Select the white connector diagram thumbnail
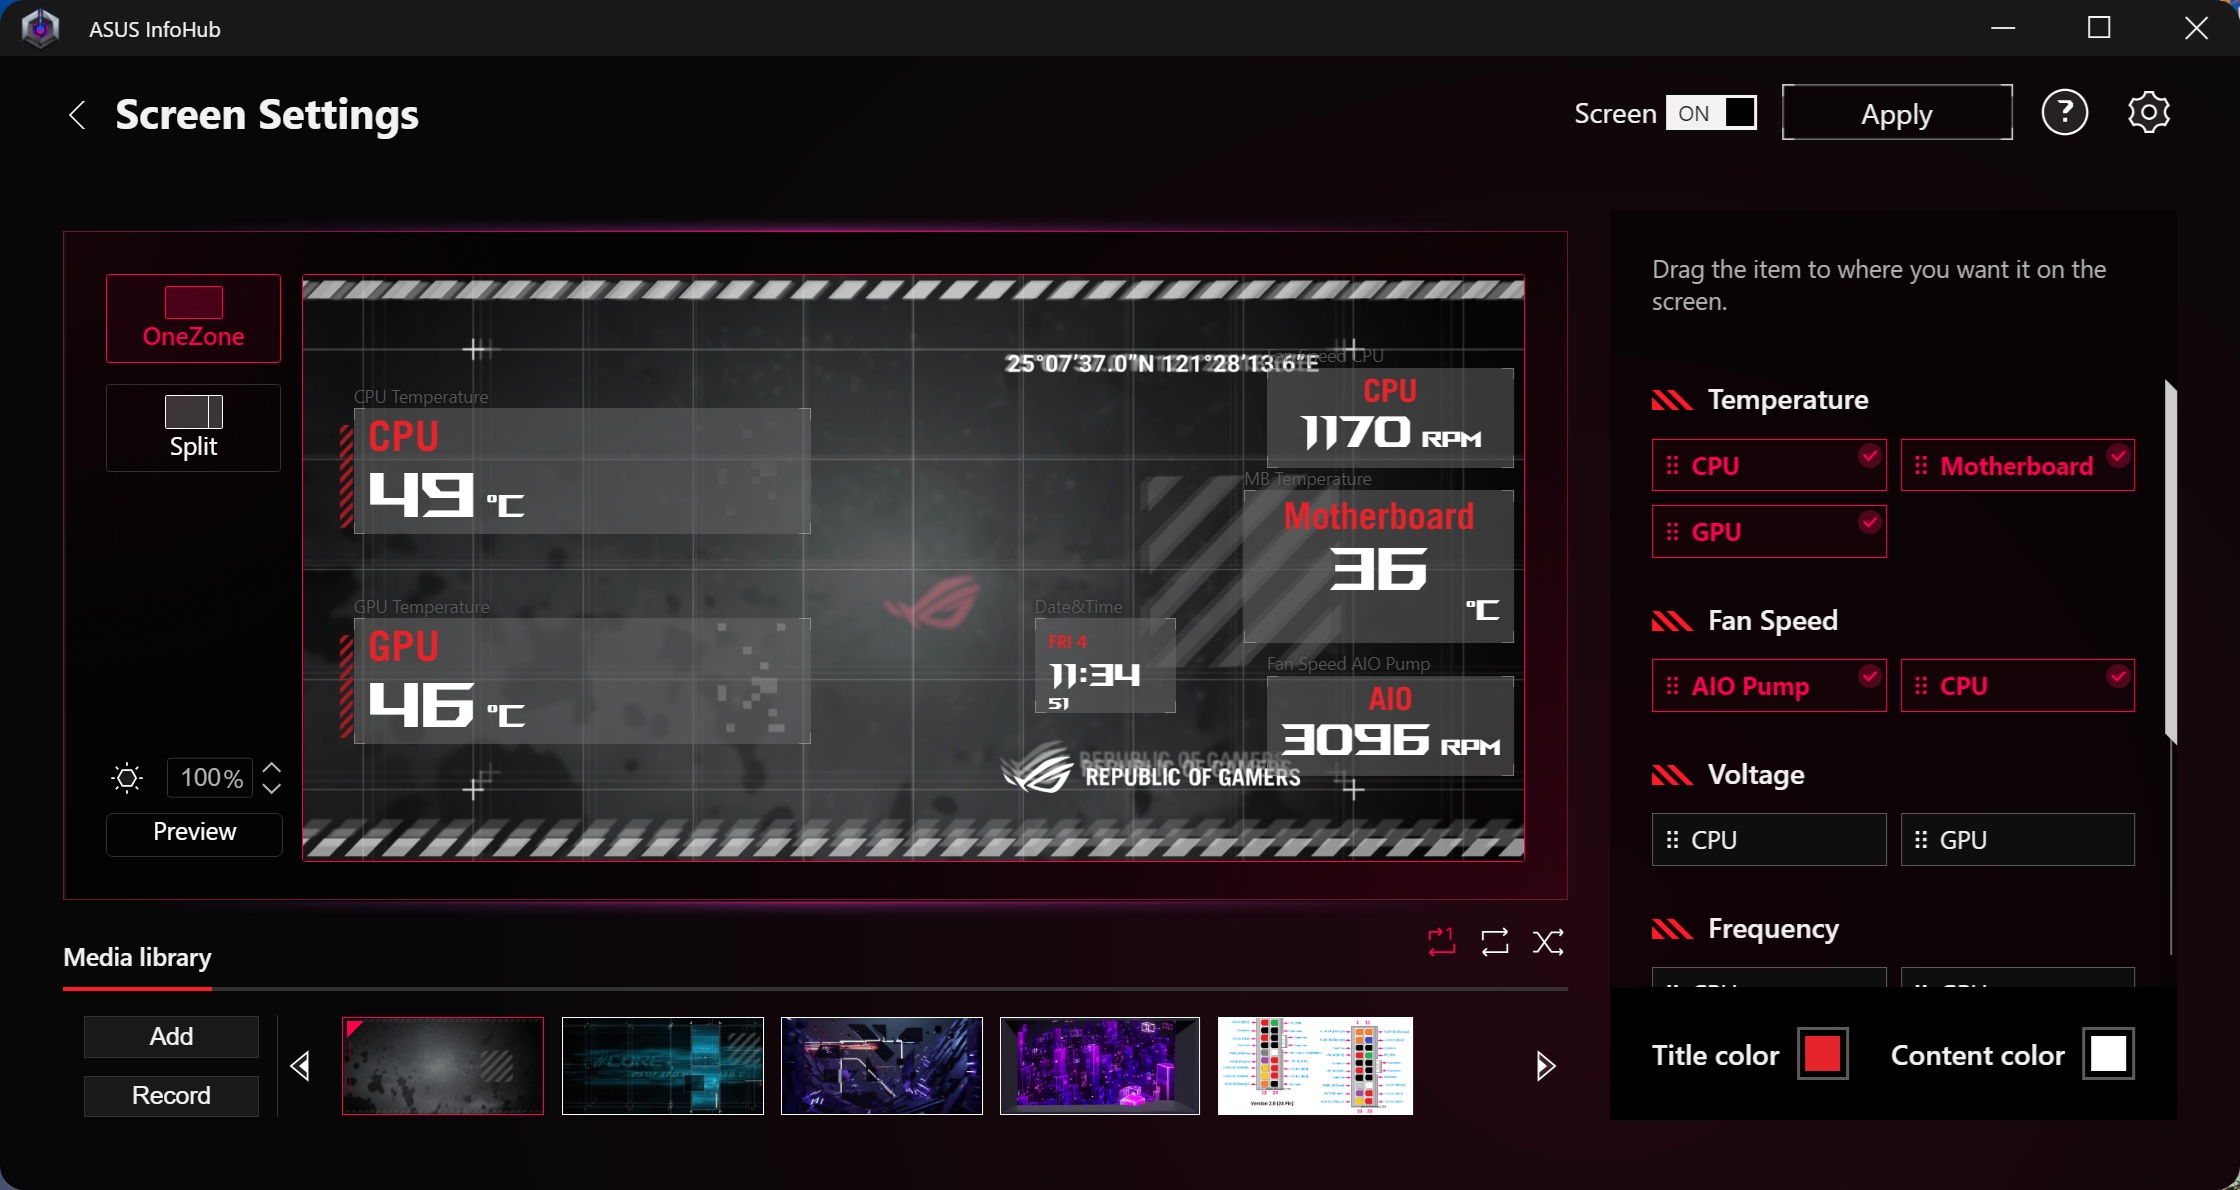Image resolution: width=2240 pixels, height=1190 pixels. pos(1315,1066)
